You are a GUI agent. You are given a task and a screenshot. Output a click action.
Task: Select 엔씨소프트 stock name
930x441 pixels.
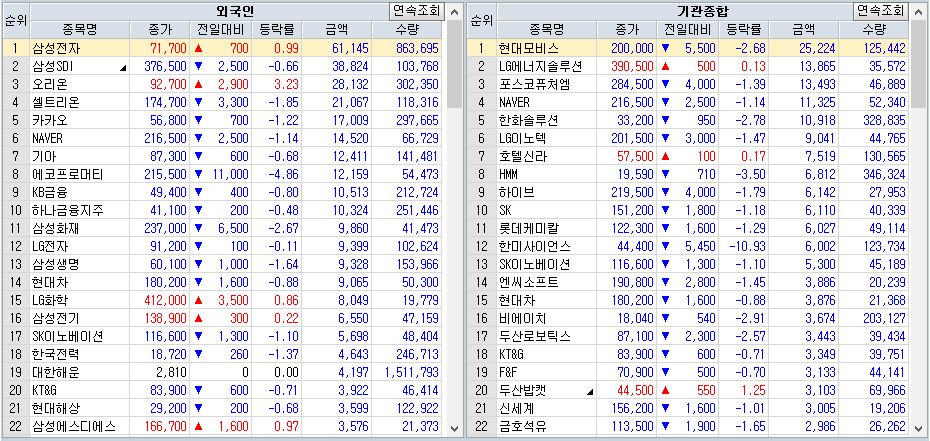[x=530, y=283]
